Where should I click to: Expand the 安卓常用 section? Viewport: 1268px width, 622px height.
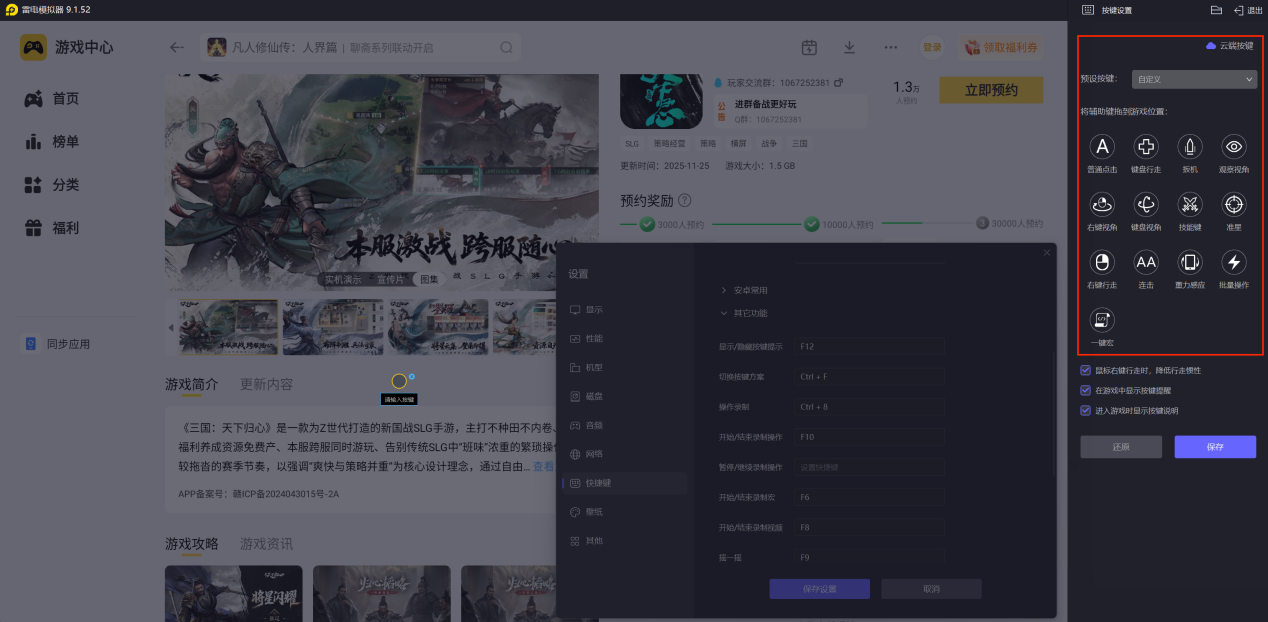click(x=744, y=290)
